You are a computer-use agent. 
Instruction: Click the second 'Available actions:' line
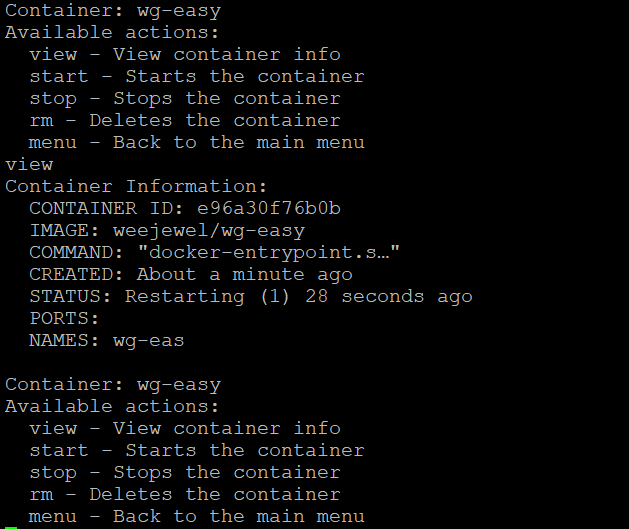click(112, 407)
